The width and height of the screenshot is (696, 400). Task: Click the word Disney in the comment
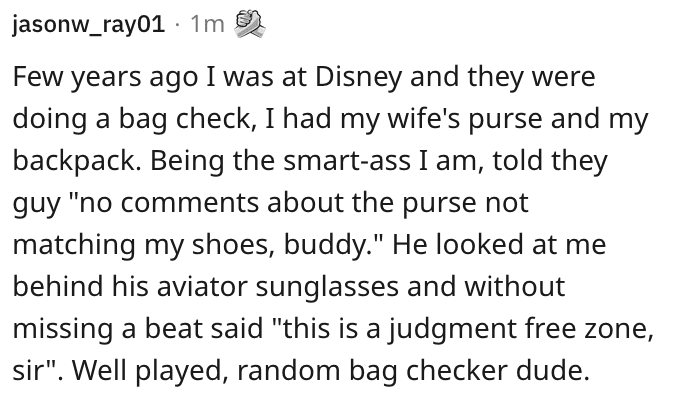pyautogui.click(x=359, y=77)
